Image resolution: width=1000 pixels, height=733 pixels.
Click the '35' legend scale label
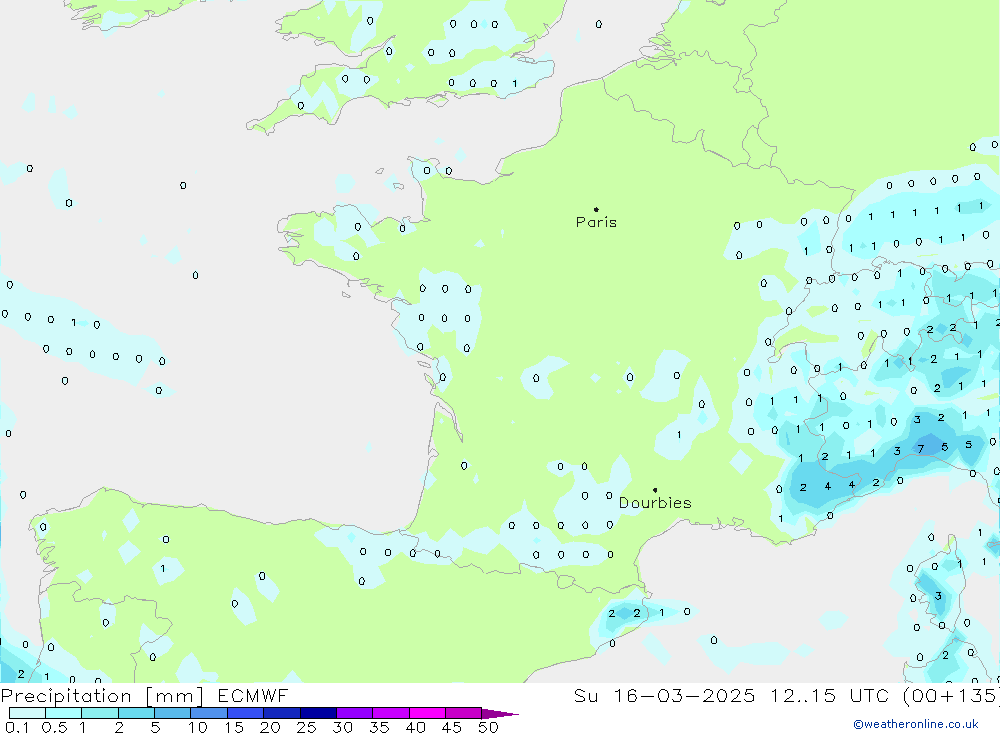click(379, 727)
